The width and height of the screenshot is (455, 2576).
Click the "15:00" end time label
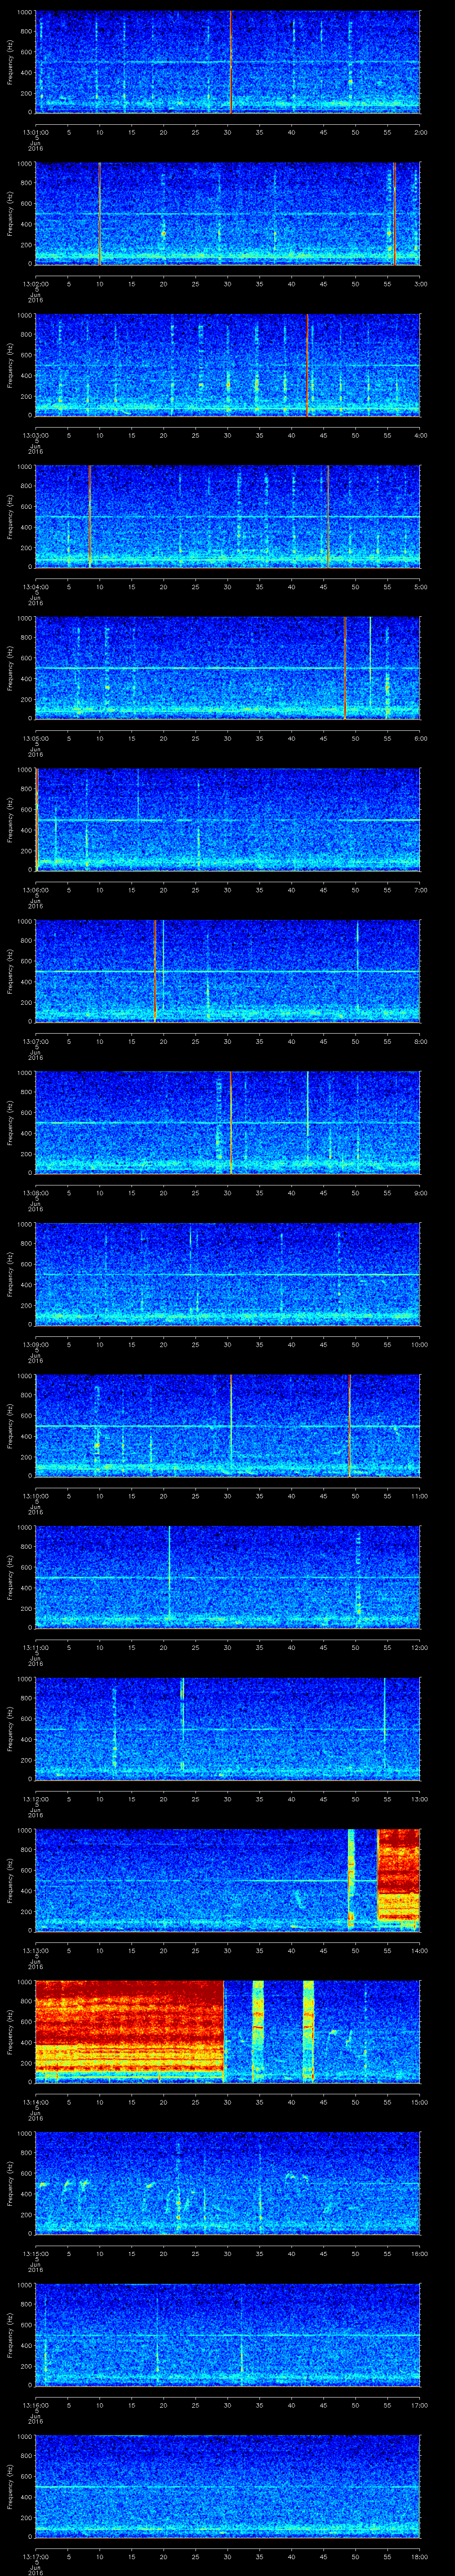[419, 2102]
